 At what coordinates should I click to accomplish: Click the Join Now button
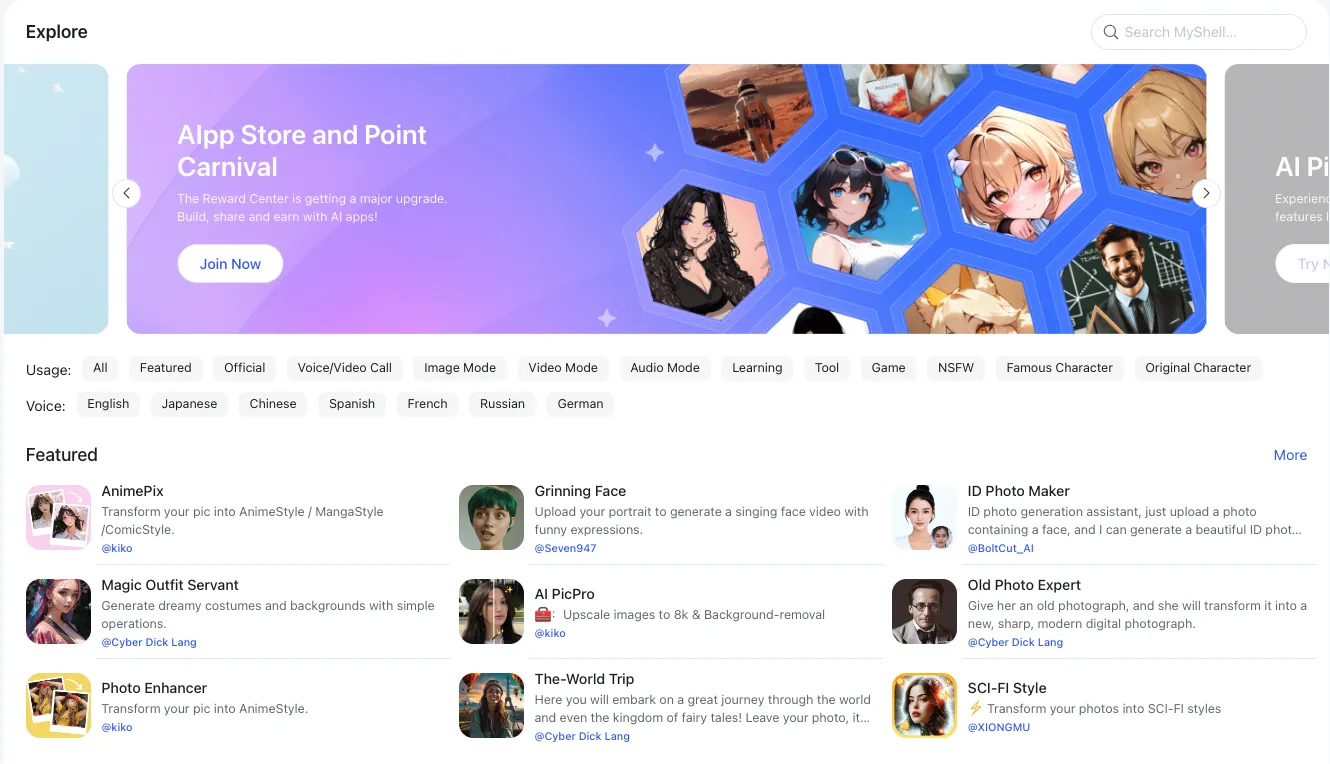(230, 264)
